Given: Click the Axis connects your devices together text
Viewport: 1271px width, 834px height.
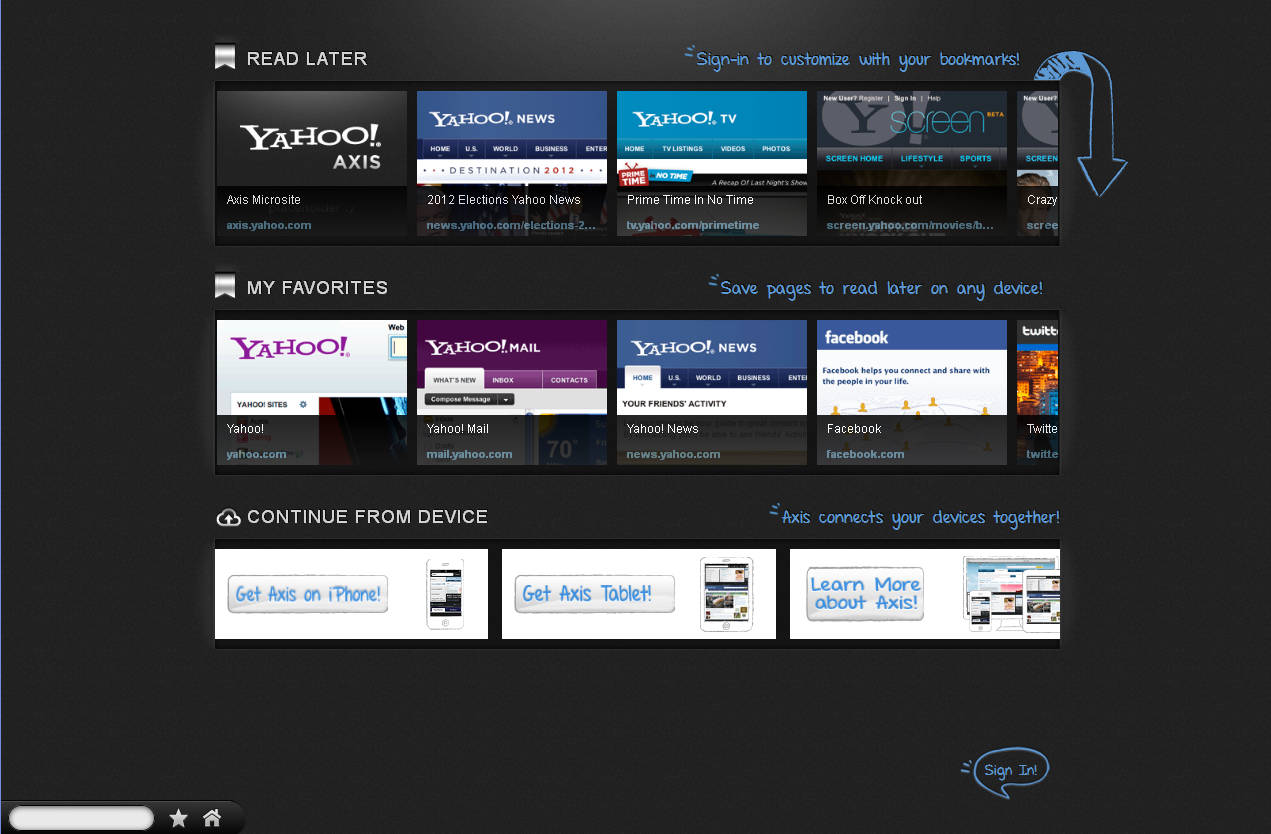Looking at the screenshot, I should (x=920, y=517).
